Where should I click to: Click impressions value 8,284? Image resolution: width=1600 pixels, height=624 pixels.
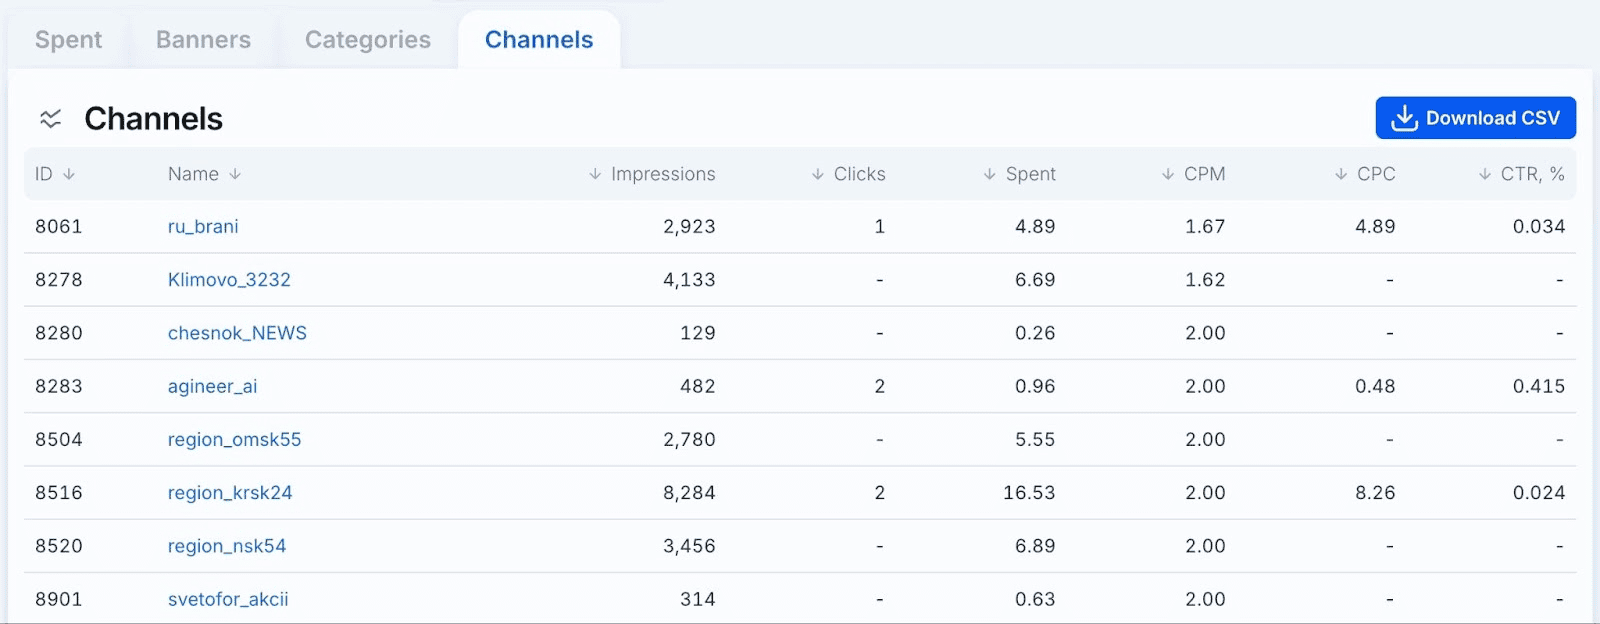click(689, 493)
